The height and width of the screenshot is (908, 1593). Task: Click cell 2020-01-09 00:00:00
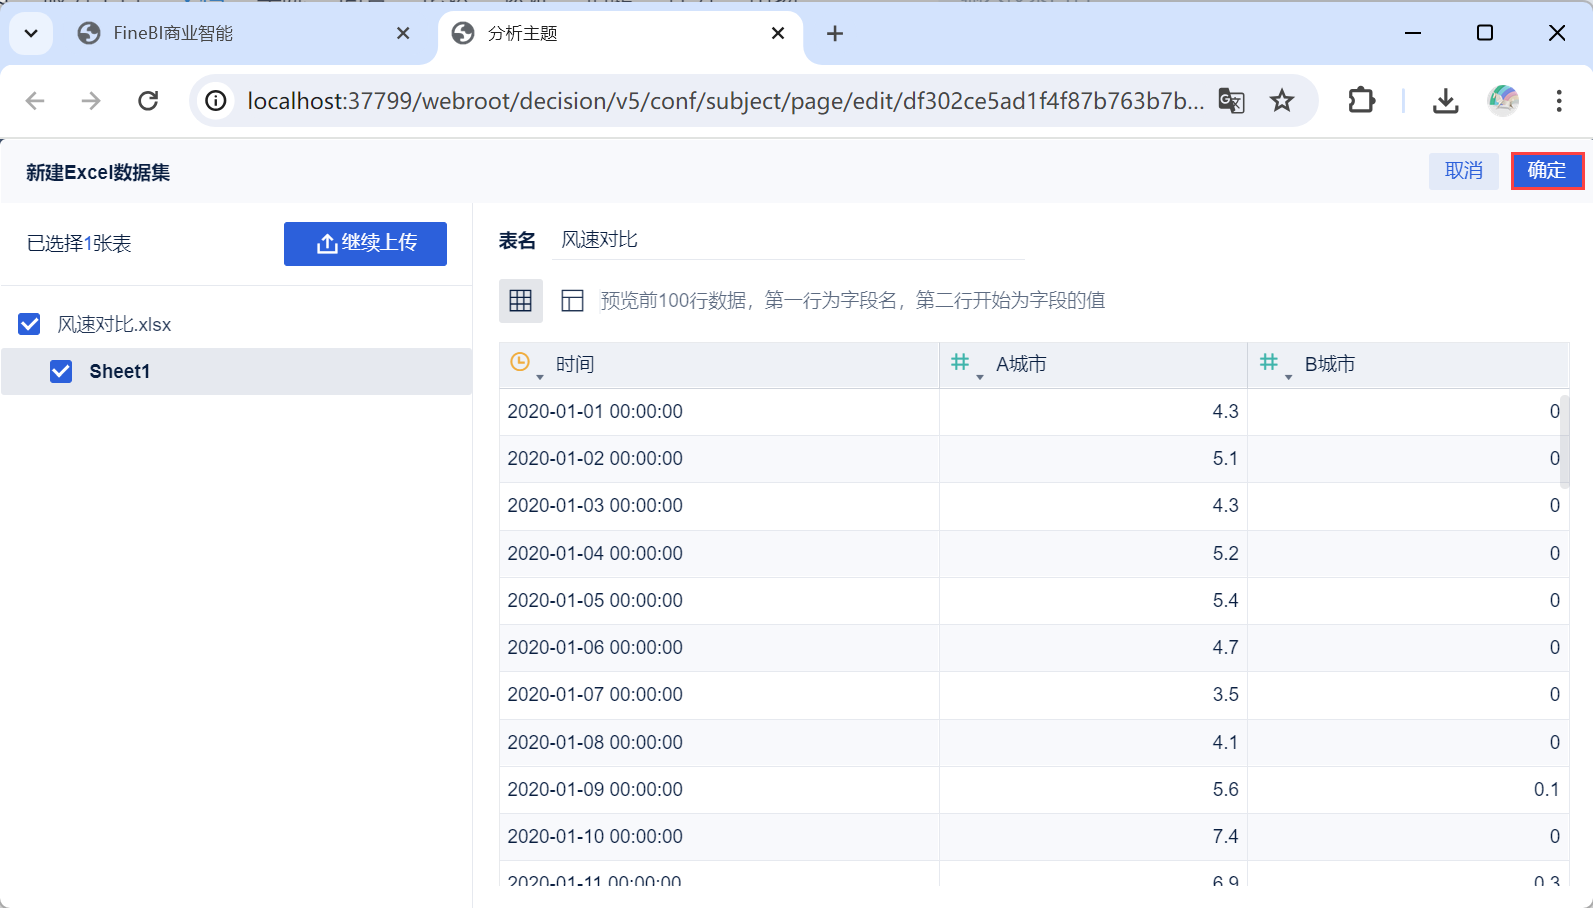[720, 790]
